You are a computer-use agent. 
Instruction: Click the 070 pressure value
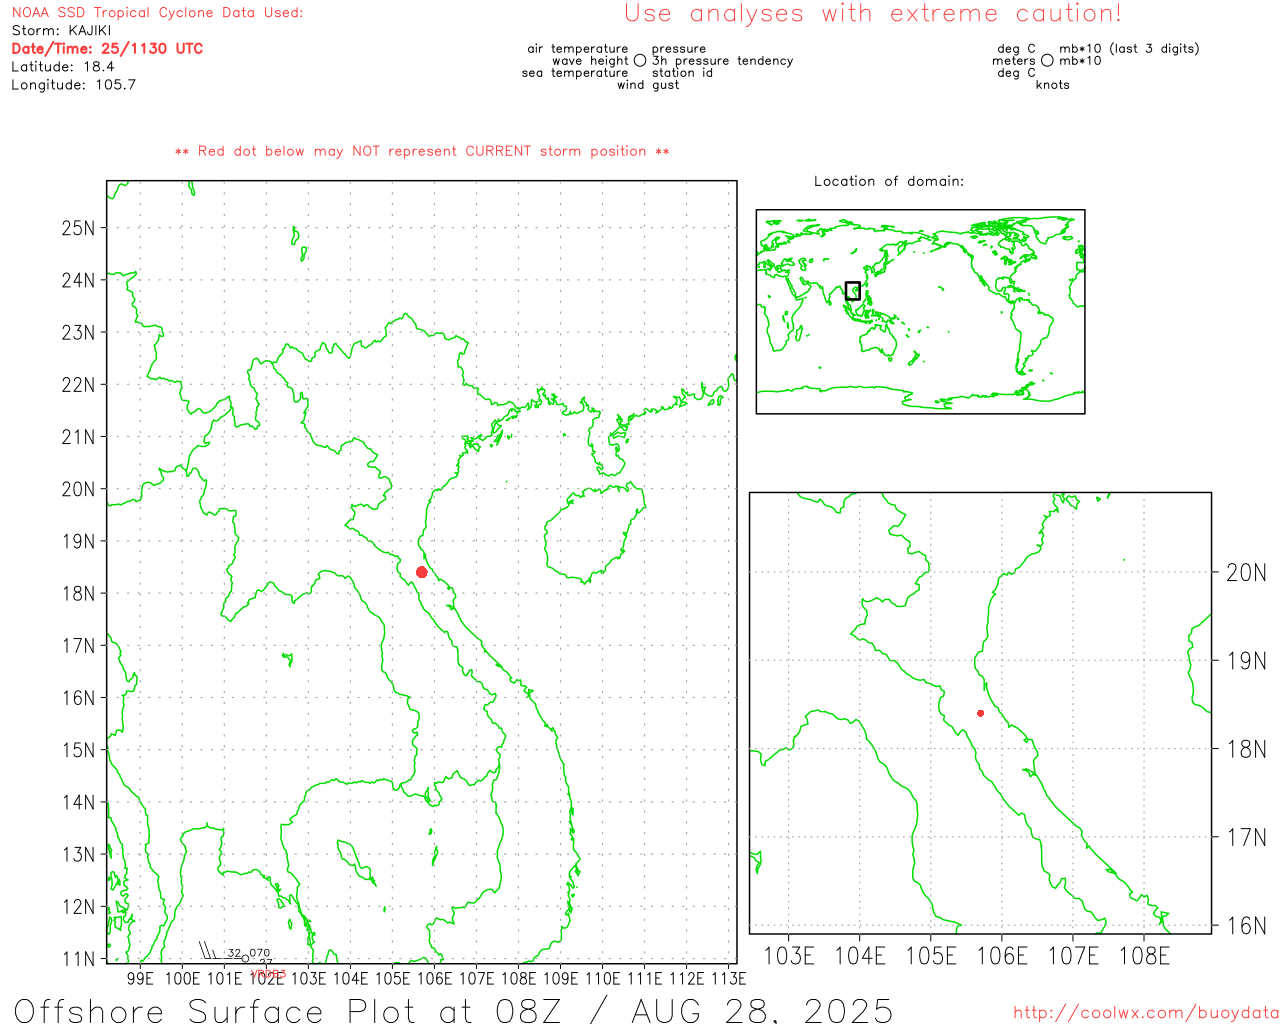tap(260, 953)
